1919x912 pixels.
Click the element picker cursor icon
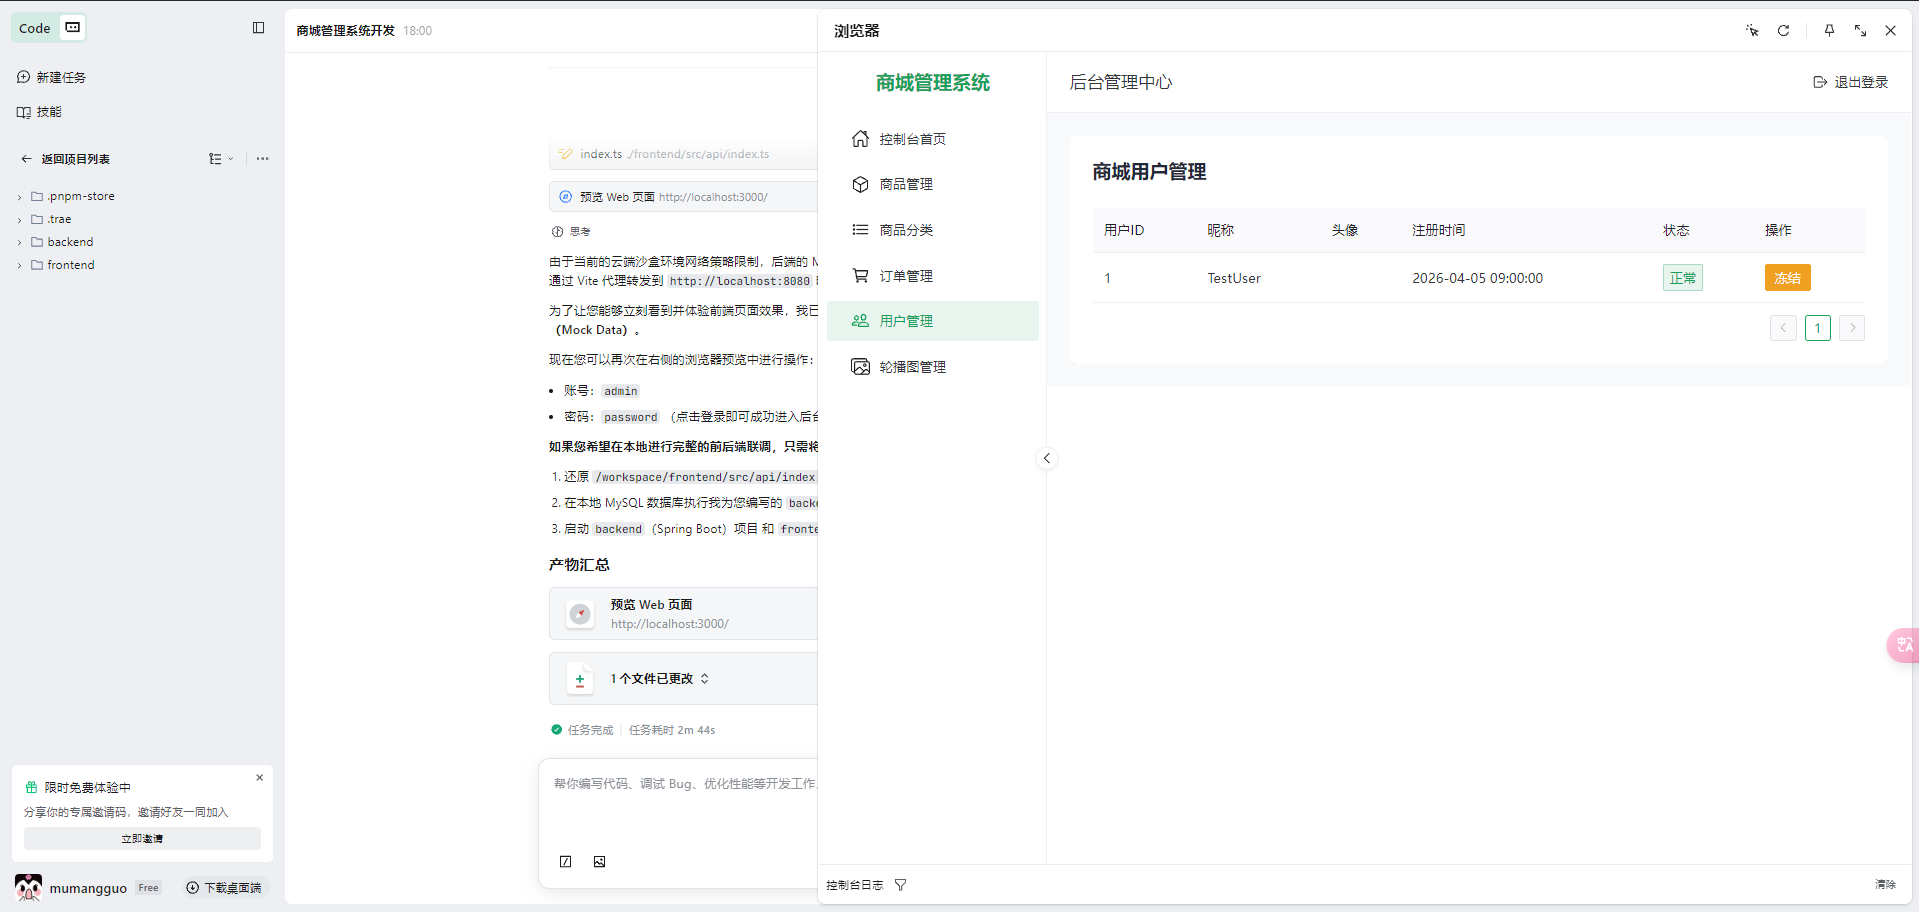pos(1752,31)
